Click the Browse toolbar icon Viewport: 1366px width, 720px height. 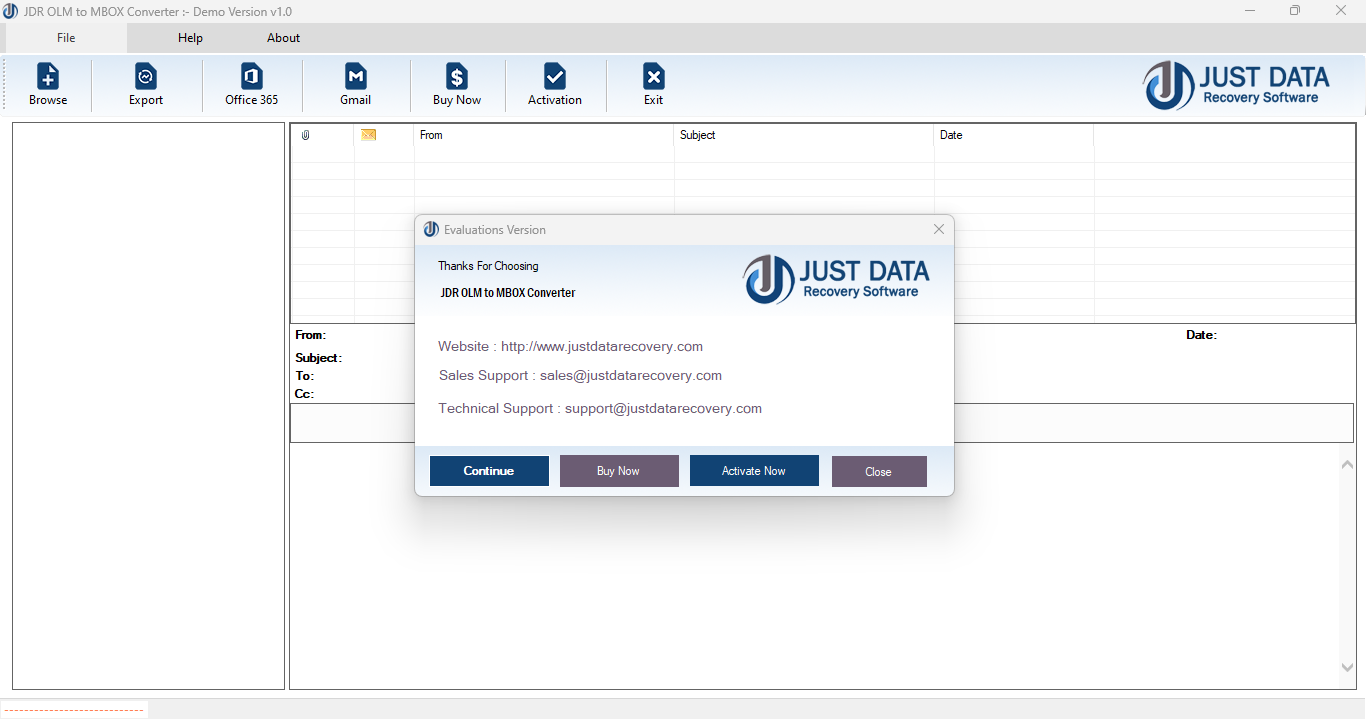click(48, 84)
